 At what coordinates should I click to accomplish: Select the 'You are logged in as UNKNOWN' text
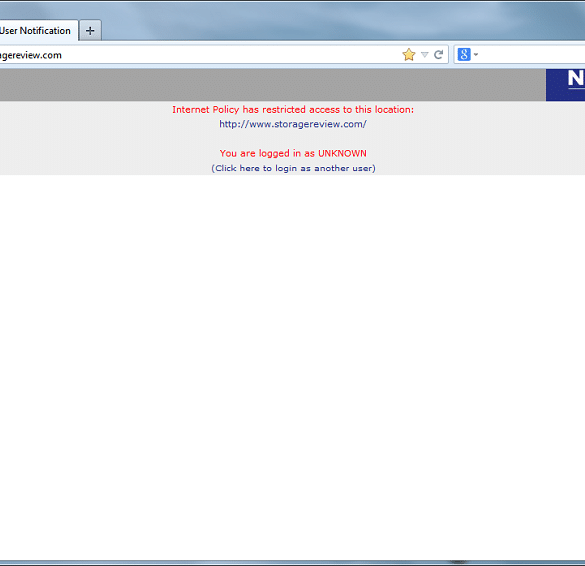293,153
